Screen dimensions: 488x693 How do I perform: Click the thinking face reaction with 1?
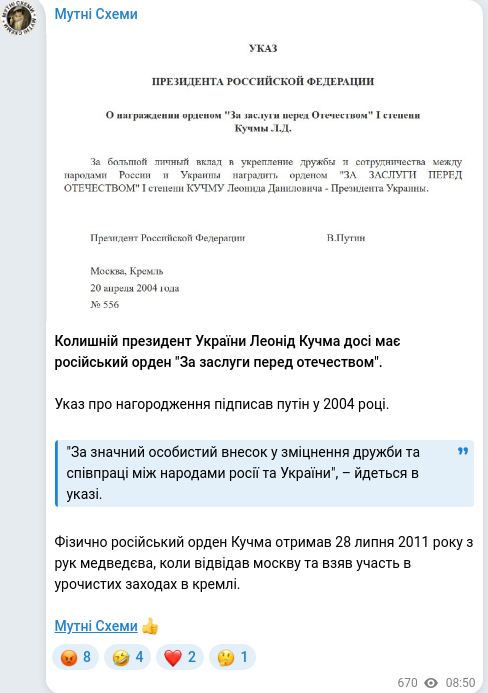click(x=232, y=657)
